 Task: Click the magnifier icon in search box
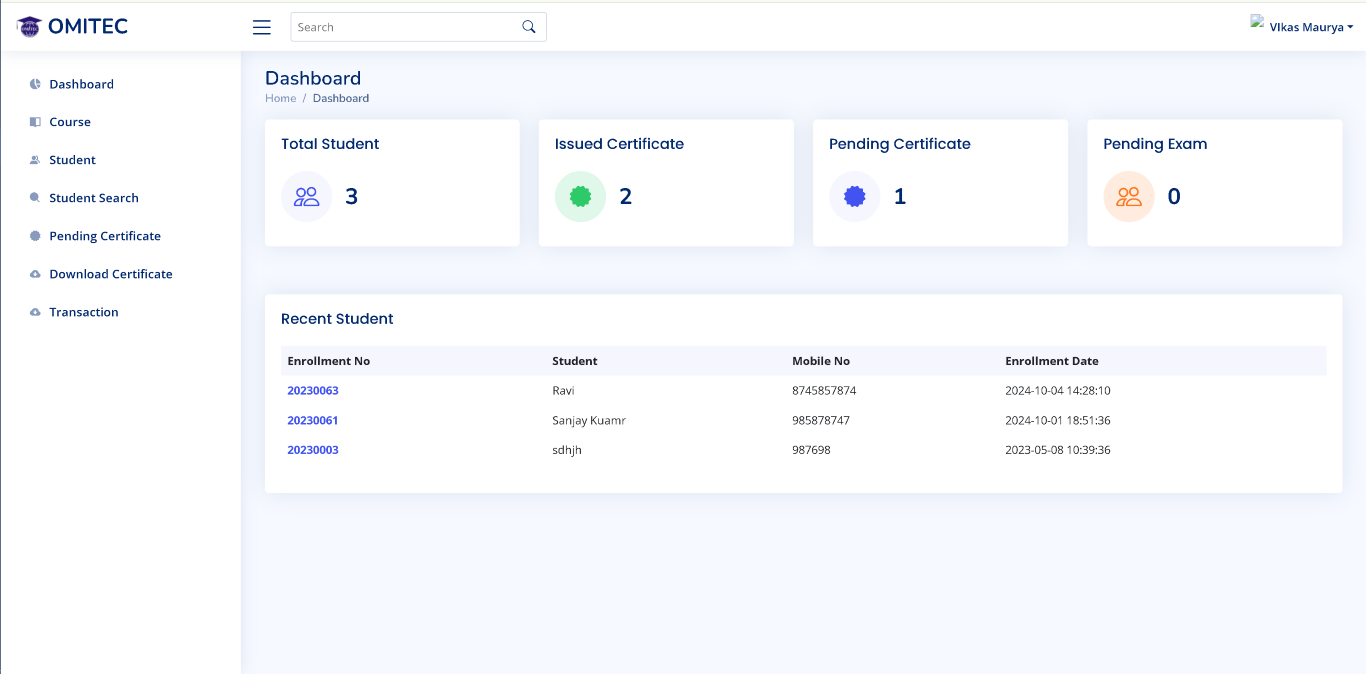click(x=529, y=27)
